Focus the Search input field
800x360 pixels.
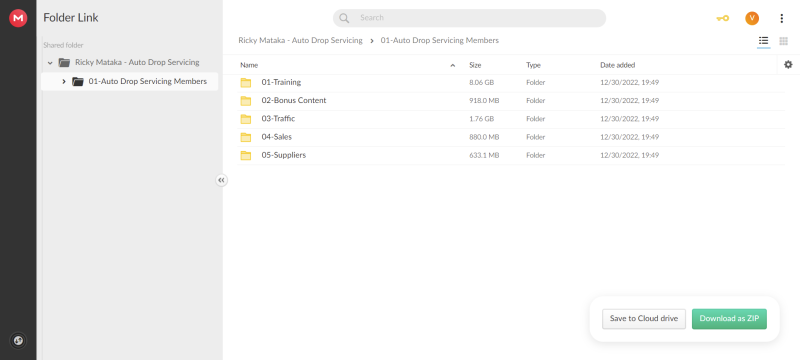469,18
